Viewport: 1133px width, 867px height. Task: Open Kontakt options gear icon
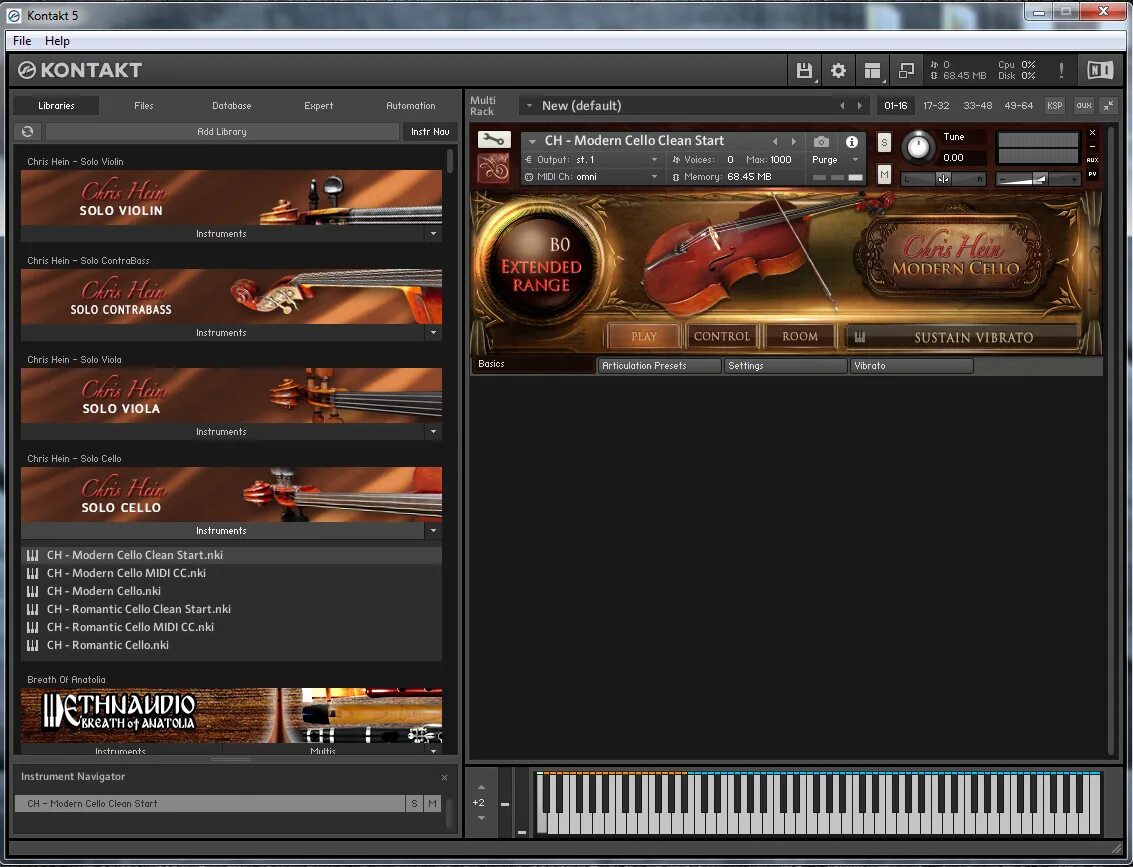click(838, 71)
